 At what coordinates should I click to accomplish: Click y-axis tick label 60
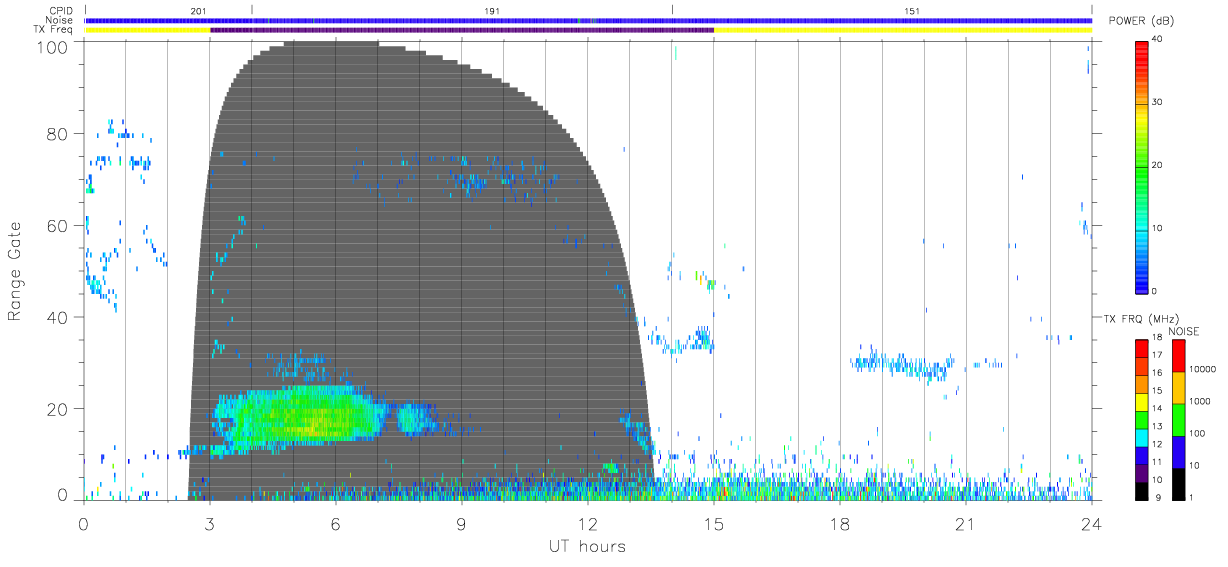[x=58, y=226]
